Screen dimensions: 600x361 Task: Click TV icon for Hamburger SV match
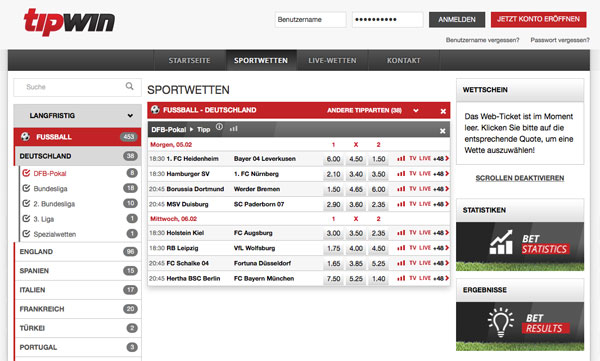(x=412, y=174)
